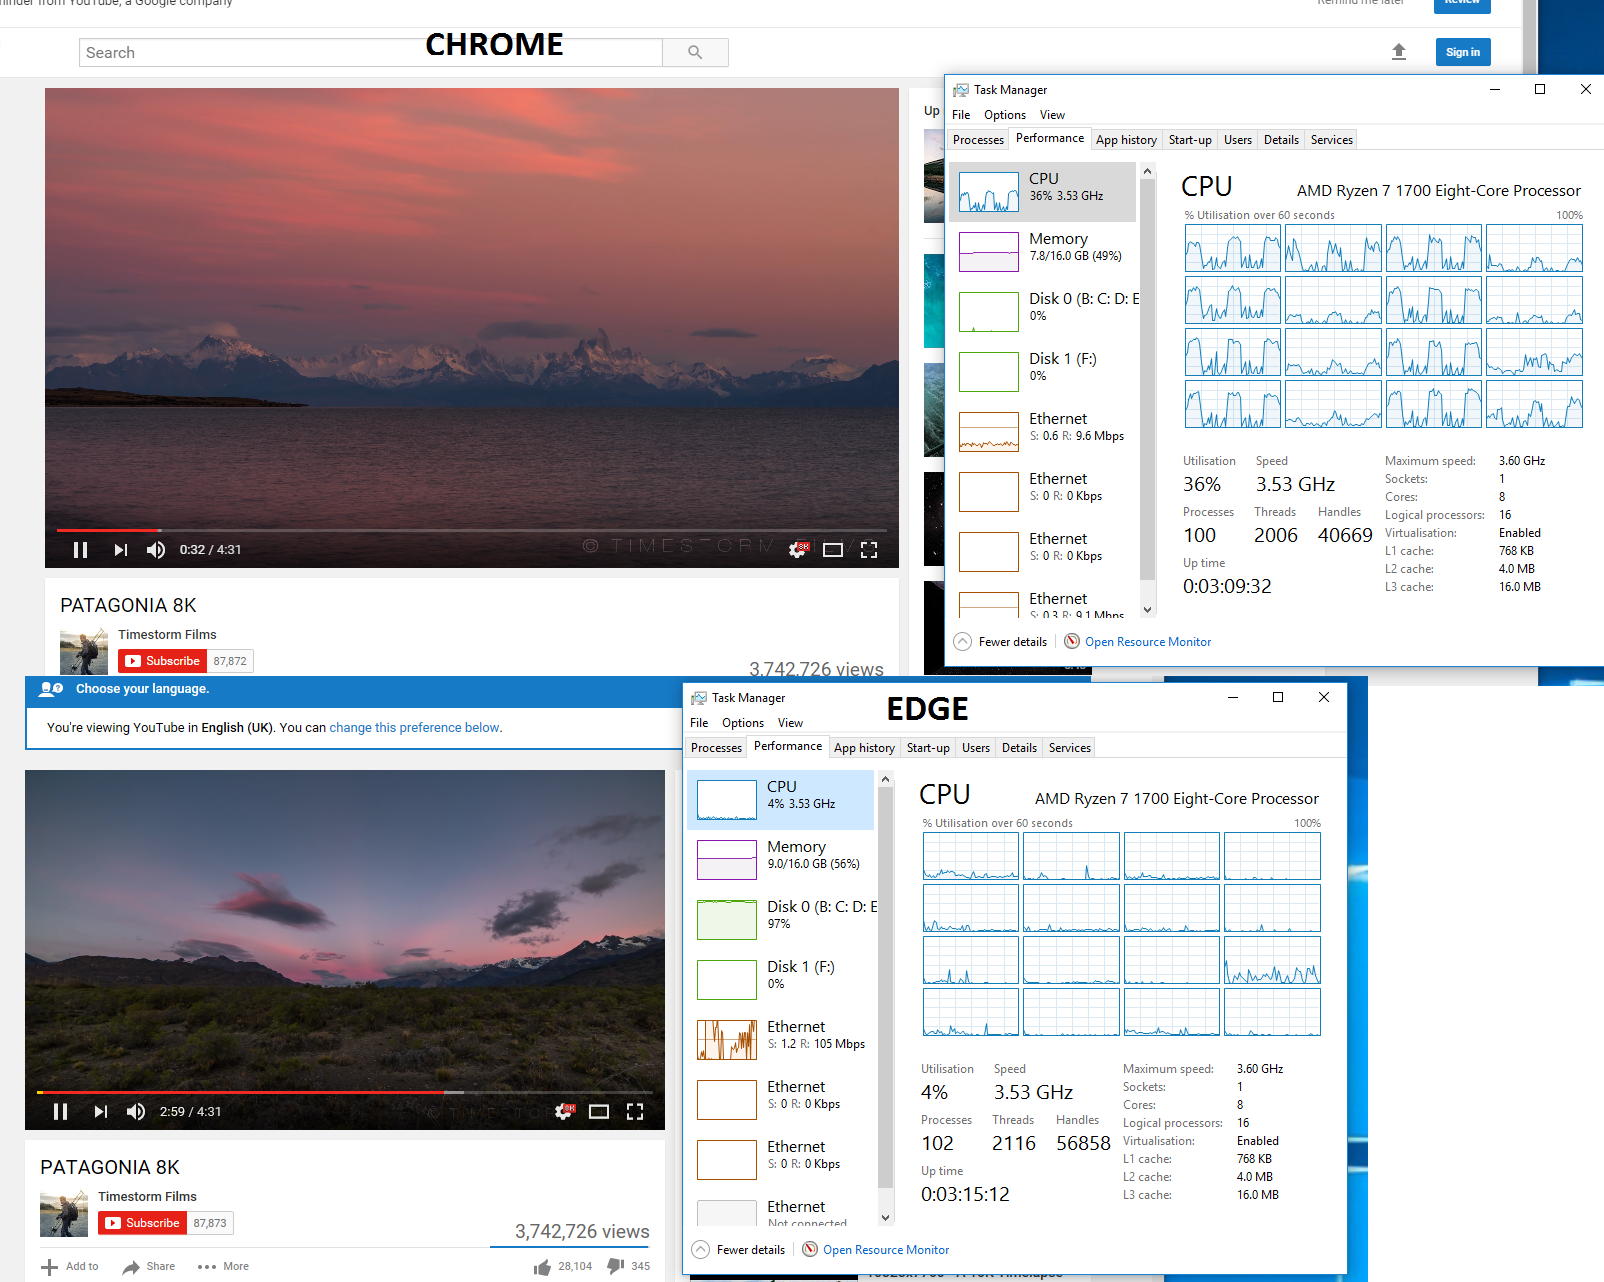Subscribe to Timestorm Films in top page
The width and height of the screenshot is (1604, 1282).
coord(163,661)
